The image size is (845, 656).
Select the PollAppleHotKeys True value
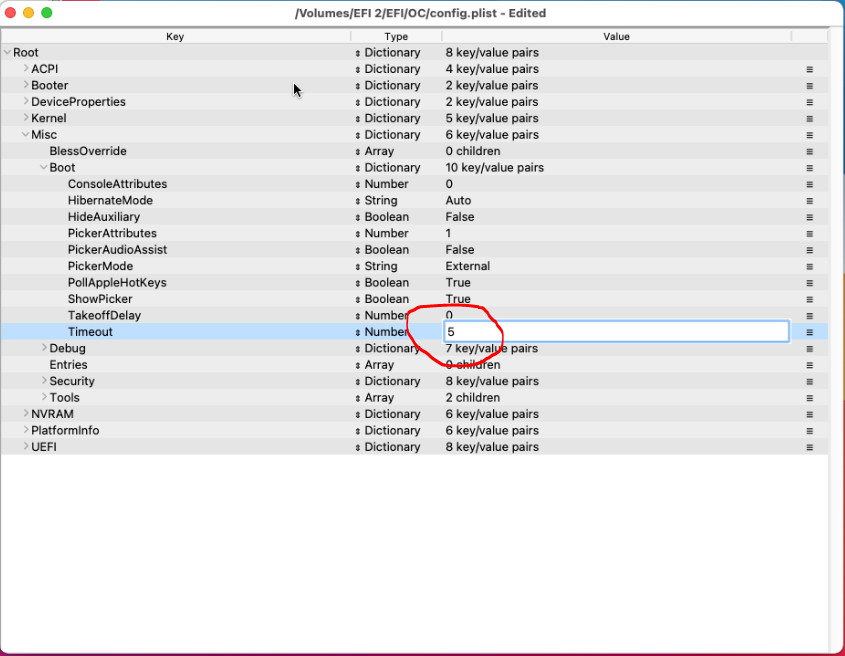click(458, 282)
